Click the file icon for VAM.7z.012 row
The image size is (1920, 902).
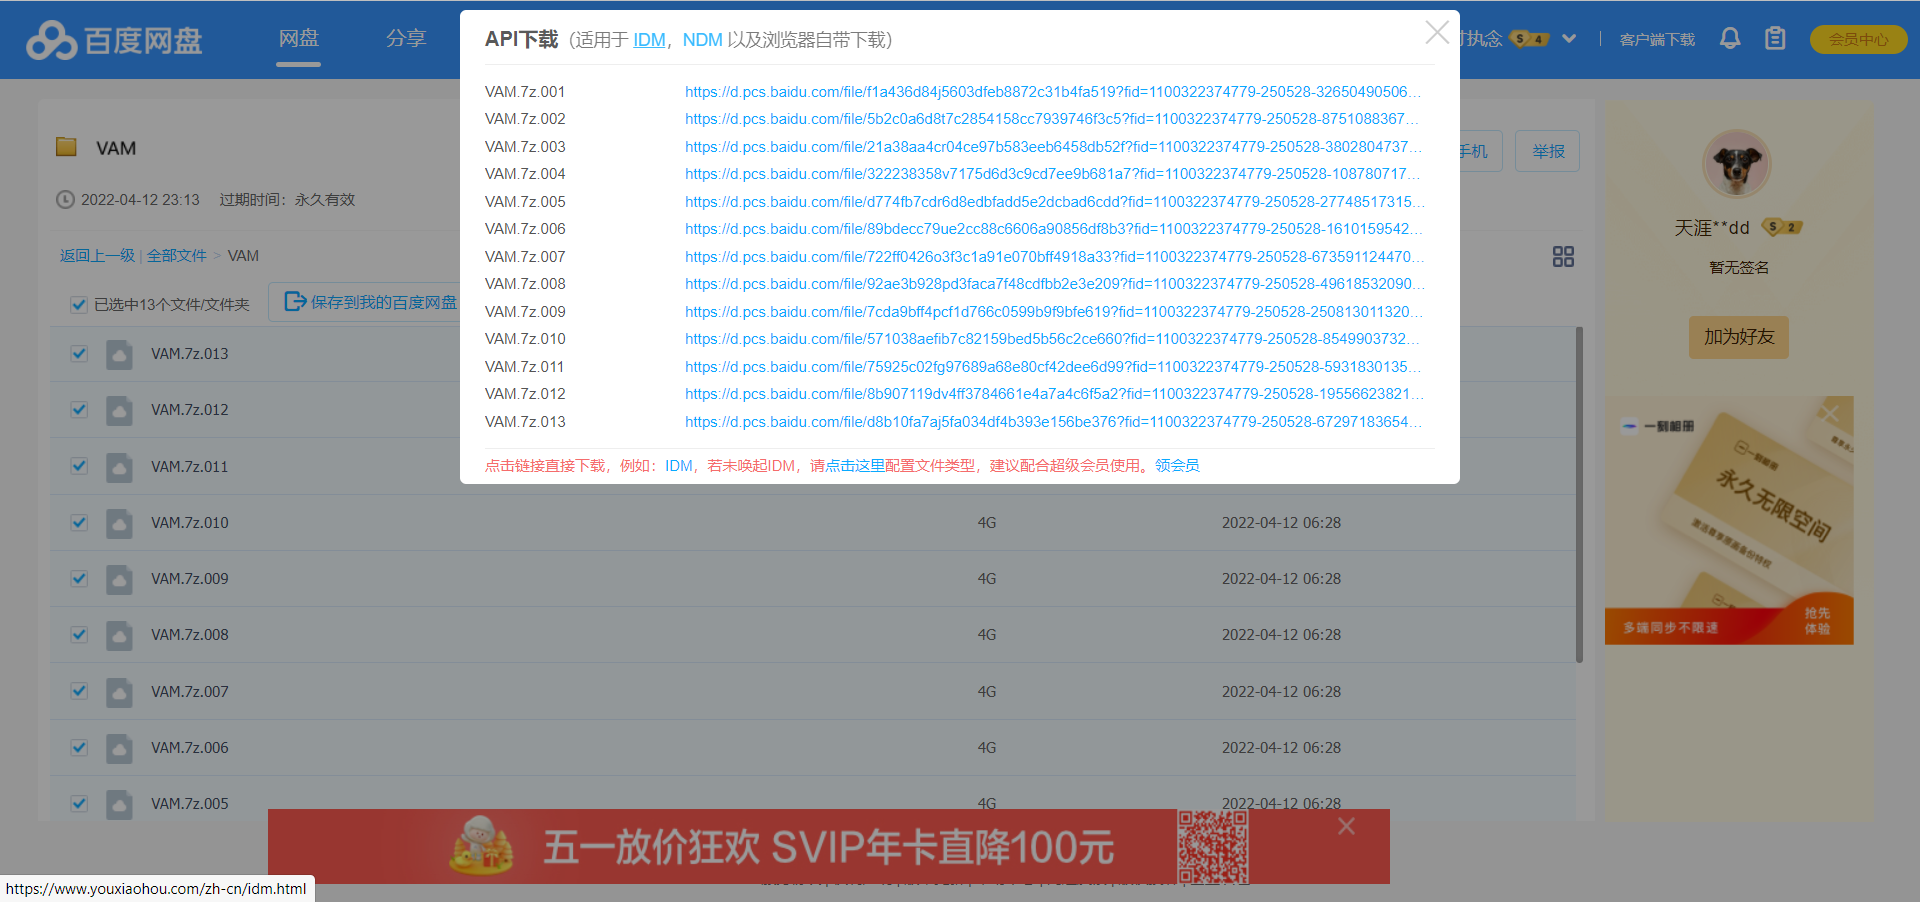tap(119, 410)
